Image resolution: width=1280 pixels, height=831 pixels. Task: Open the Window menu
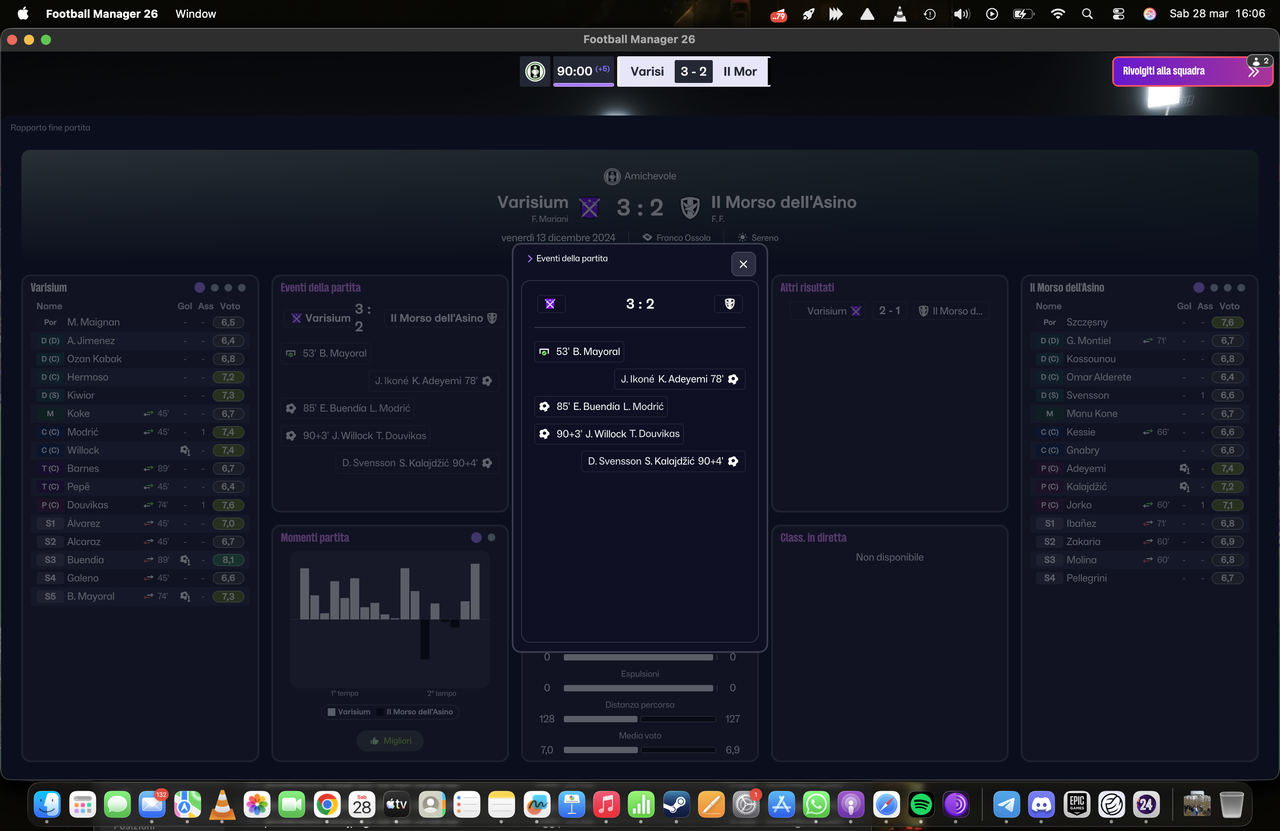click(x=196, y=14)
